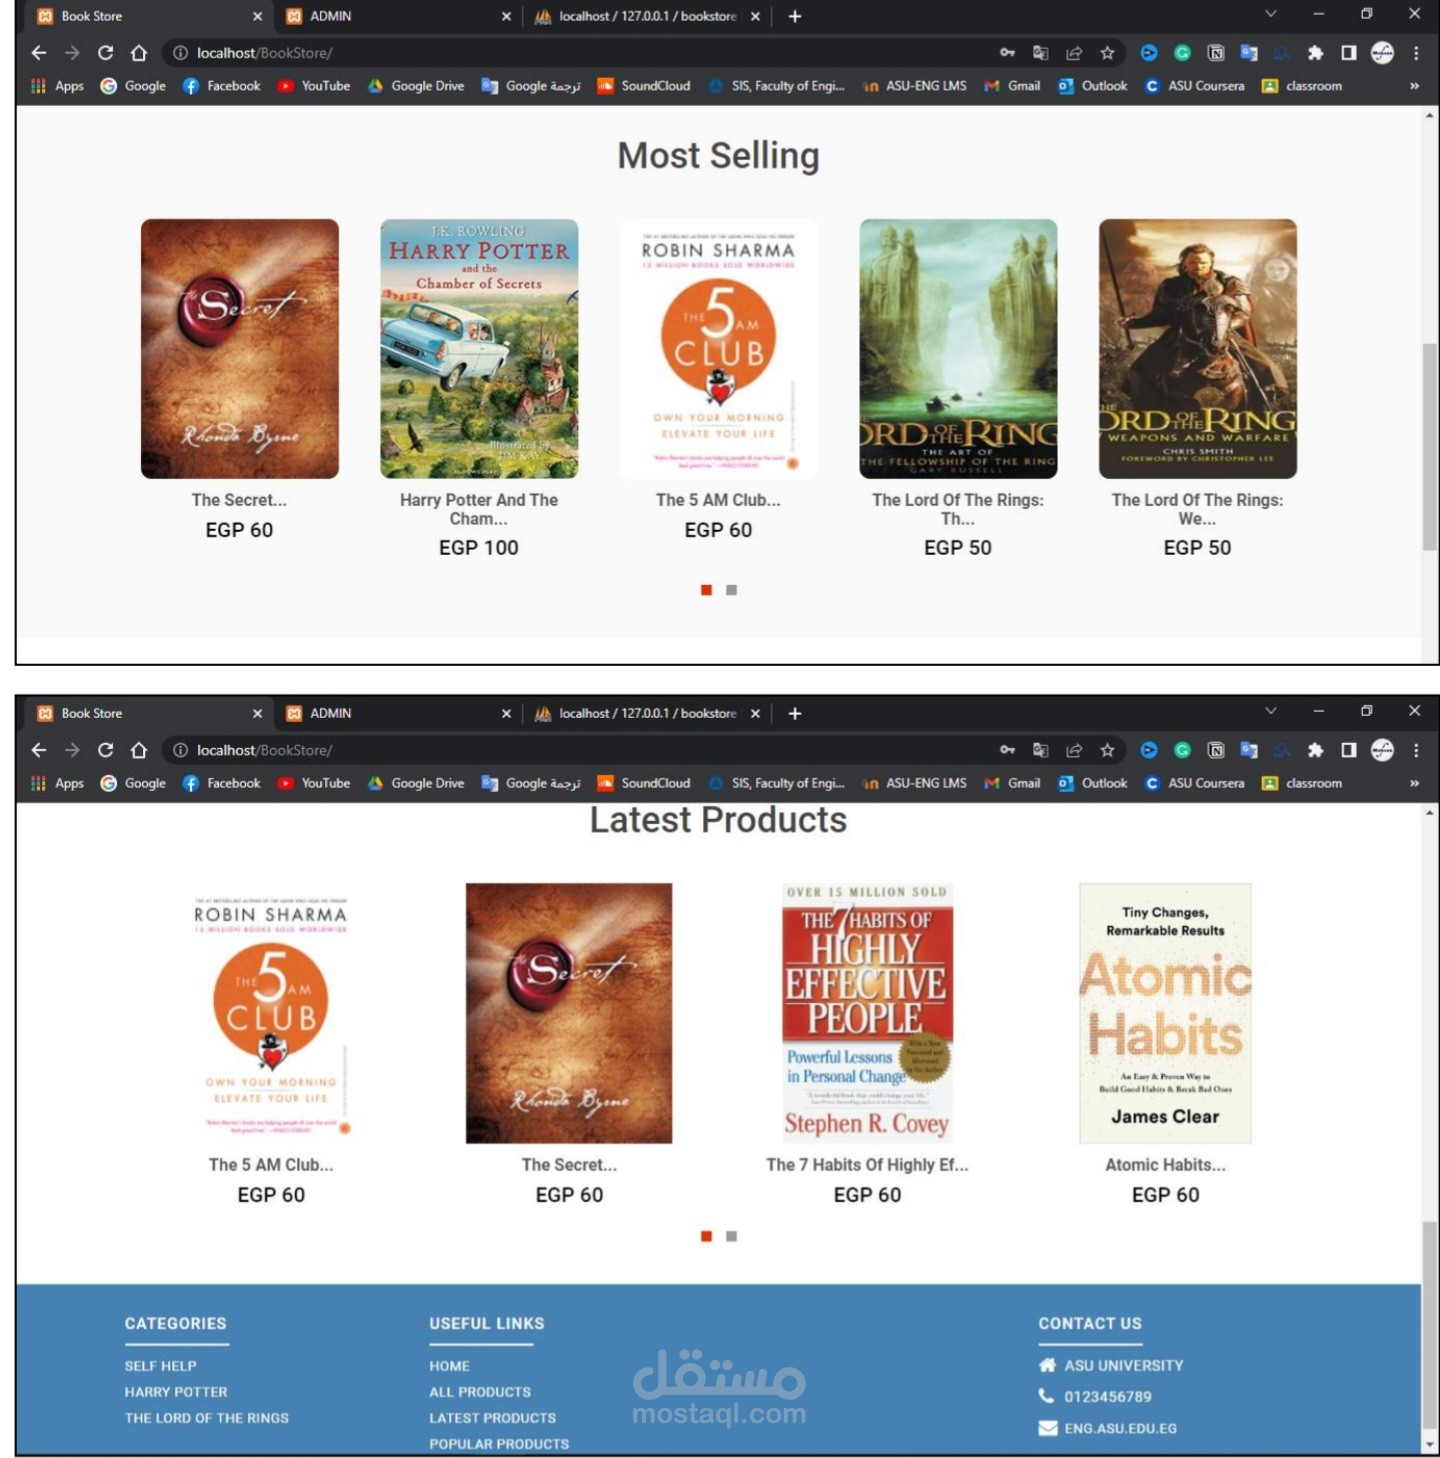The image size is (1440, 1458).
Task: Close Book Store tab in top browser window
Action: [x=257, y=16]
